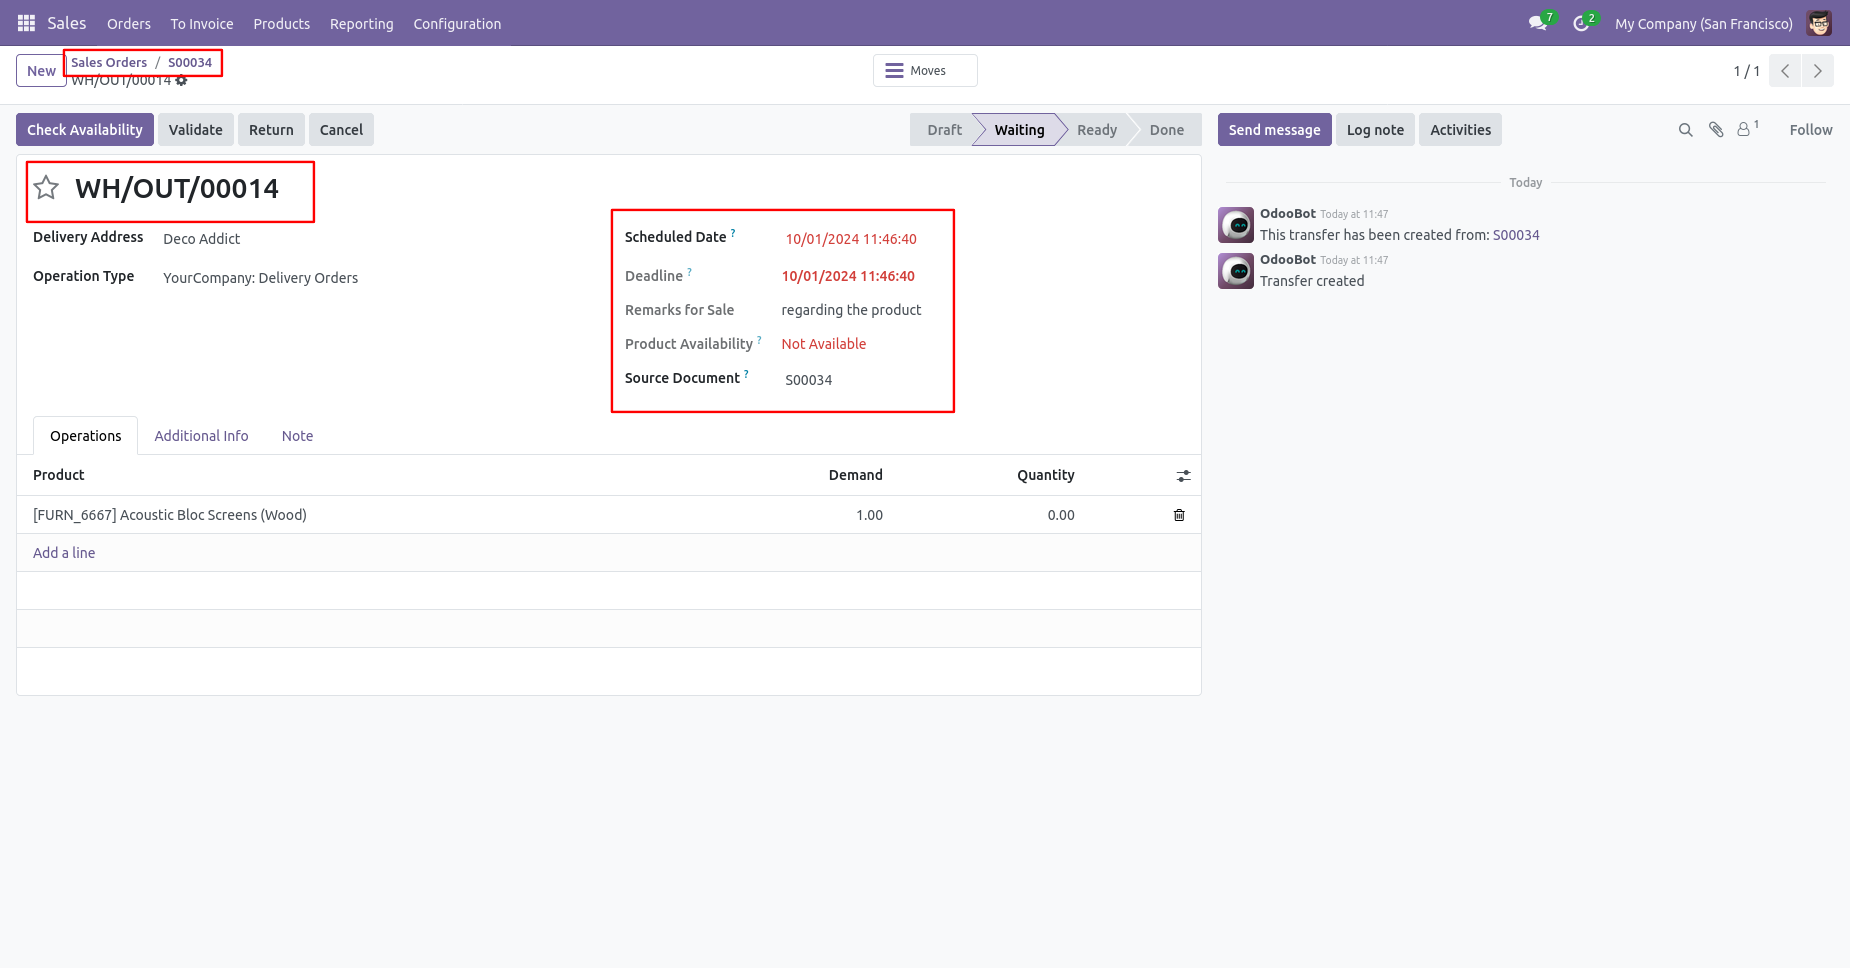Switch to the Operations tab
This screenshot has height=968, width=1850.
coord(86,436)
